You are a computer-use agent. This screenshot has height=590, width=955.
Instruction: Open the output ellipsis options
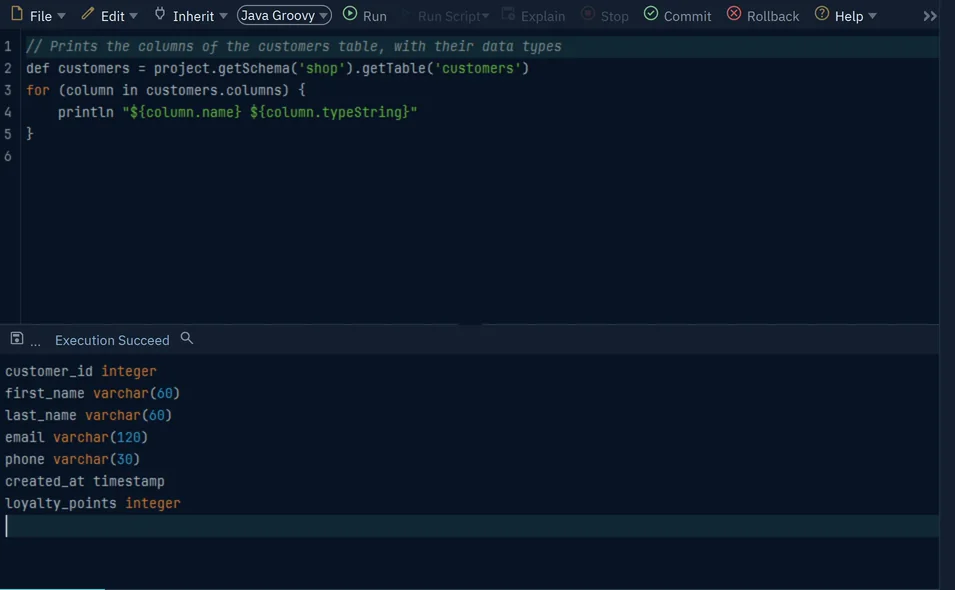click(x=35, y=342)
